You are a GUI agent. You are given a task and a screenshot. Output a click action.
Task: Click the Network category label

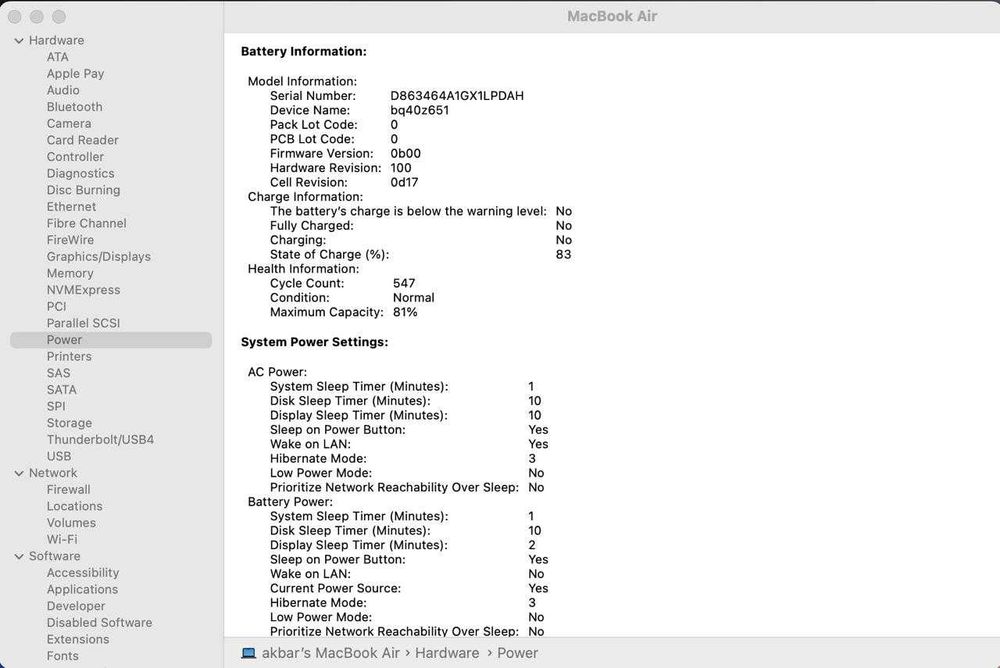pyautogui.click(x=53, y=473)
